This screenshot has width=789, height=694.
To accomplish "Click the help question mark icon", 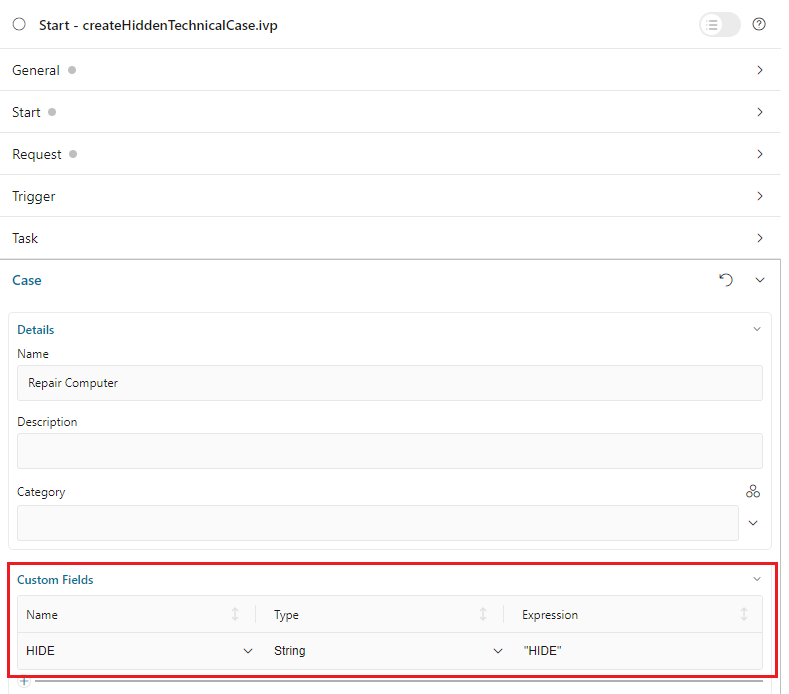I will click(x=759, y=25).
